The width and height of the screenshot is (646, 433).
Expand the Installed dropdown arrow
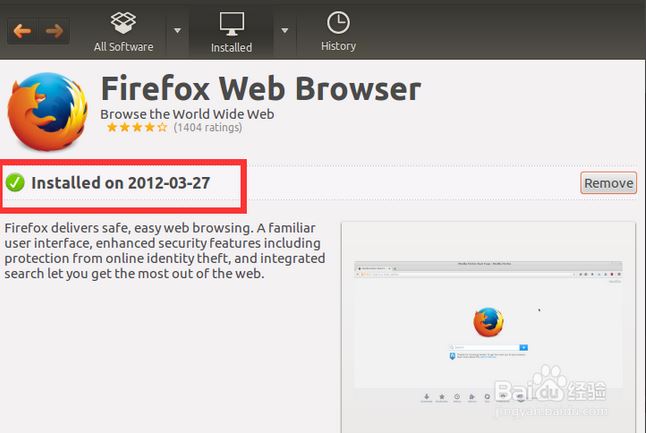[x=285, y=30]
